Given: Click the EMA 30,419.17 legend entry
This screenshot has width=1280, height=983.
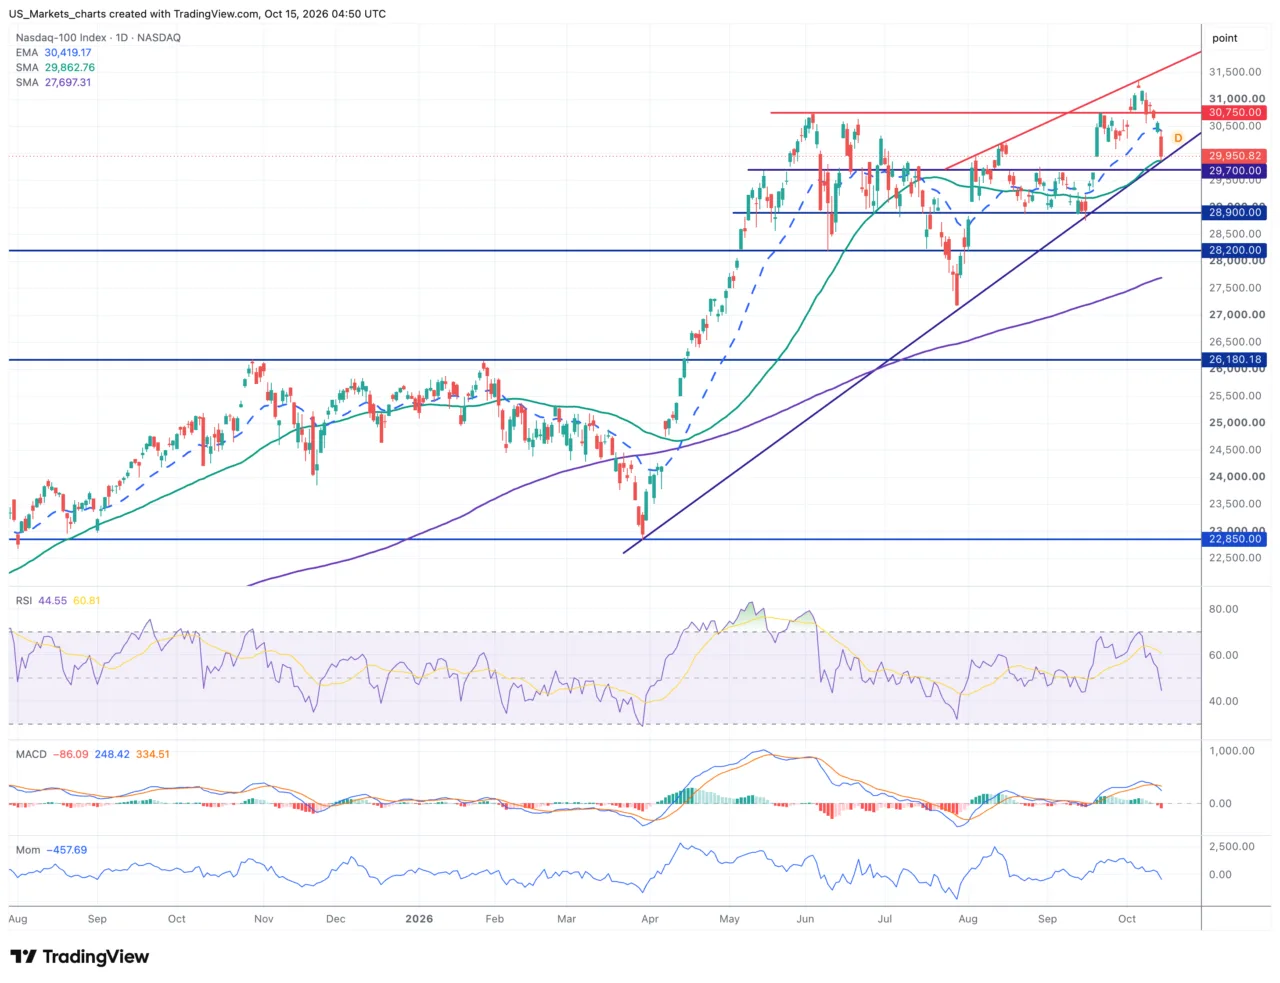Looking at the screenshot, I should coord(53,53).
